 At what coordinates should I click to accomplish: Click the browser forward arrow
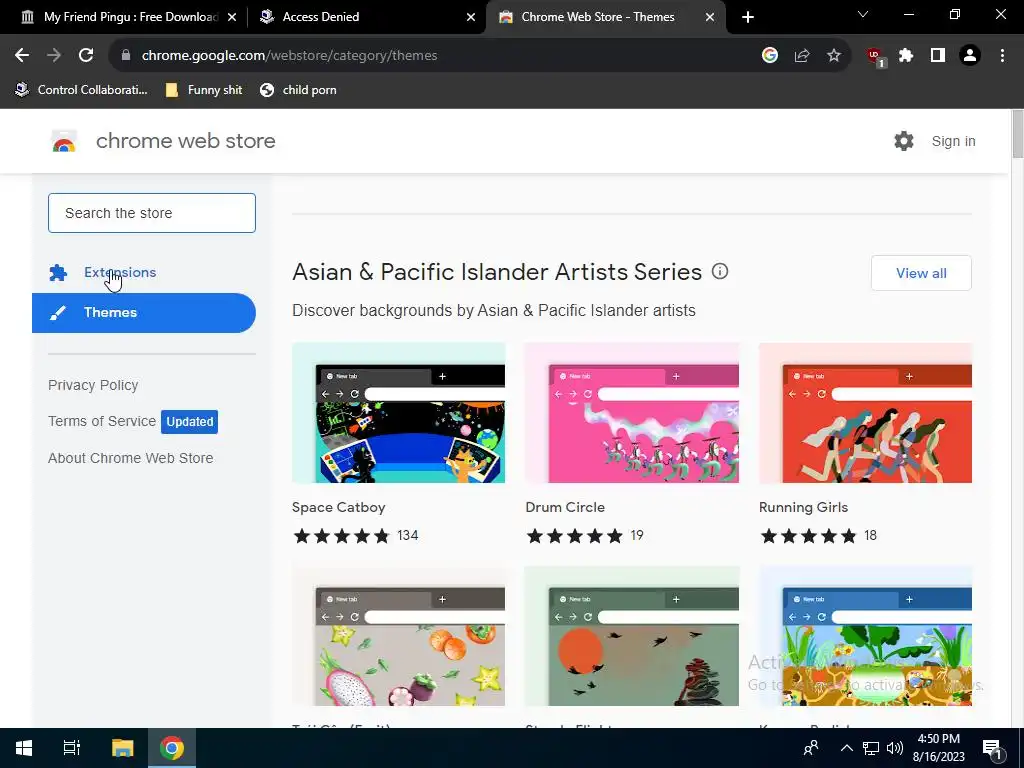pos(54,56)
